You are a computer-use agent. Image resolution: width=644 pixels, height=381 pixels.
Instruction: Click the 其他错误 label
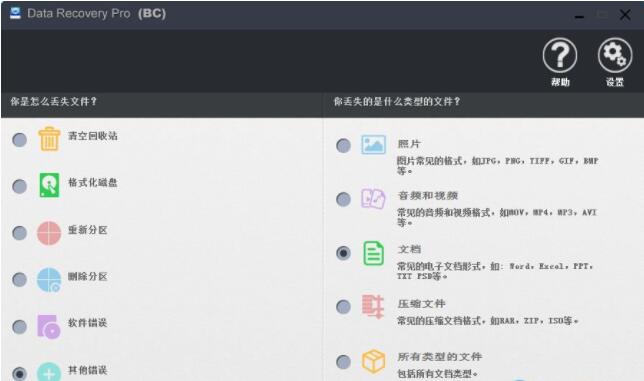pos(87,370)
